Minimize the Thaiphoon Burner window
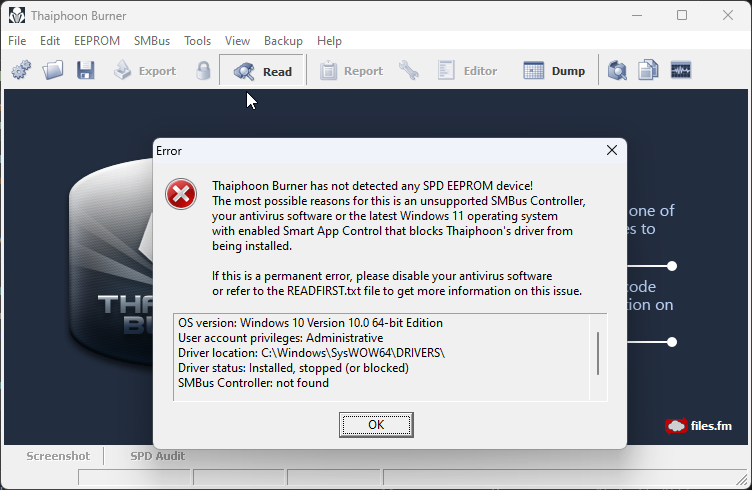This screenshot has height=490, width=752. tap(637, 15)
